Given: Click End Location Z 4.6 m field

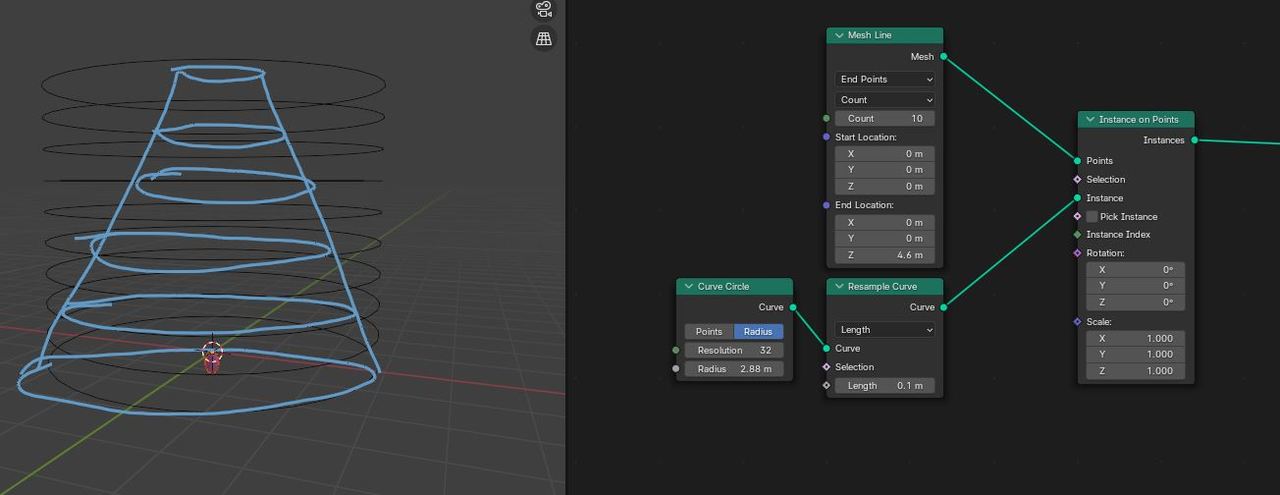Looking at the screenshot, I should (885, 255).
